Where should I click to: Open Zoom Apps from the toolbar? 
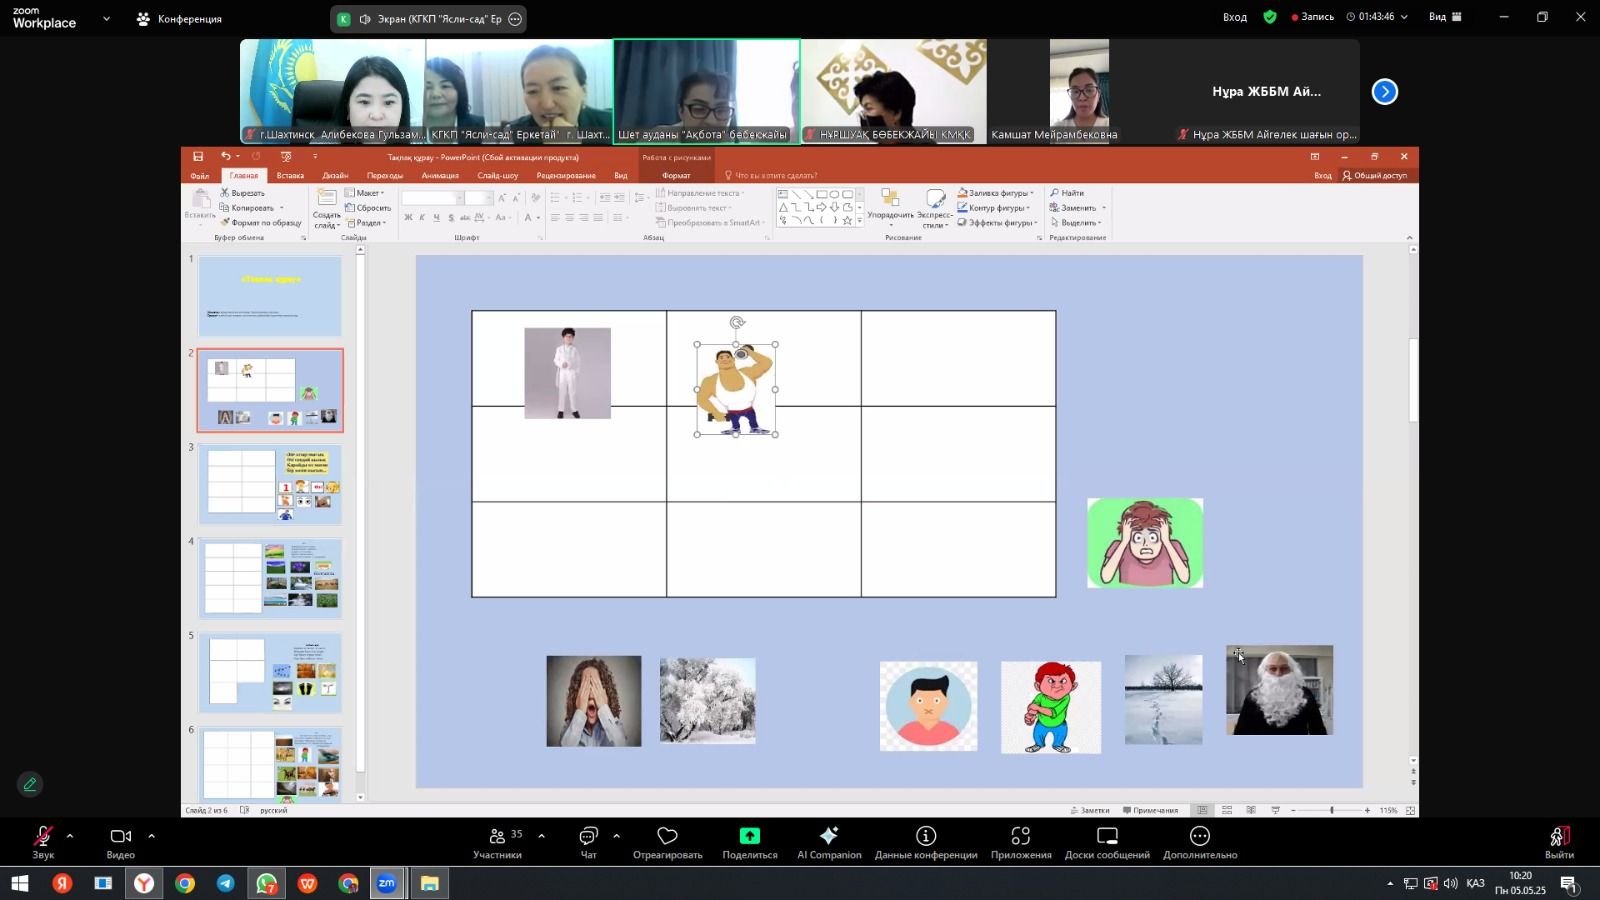[x=1020, y=841]
